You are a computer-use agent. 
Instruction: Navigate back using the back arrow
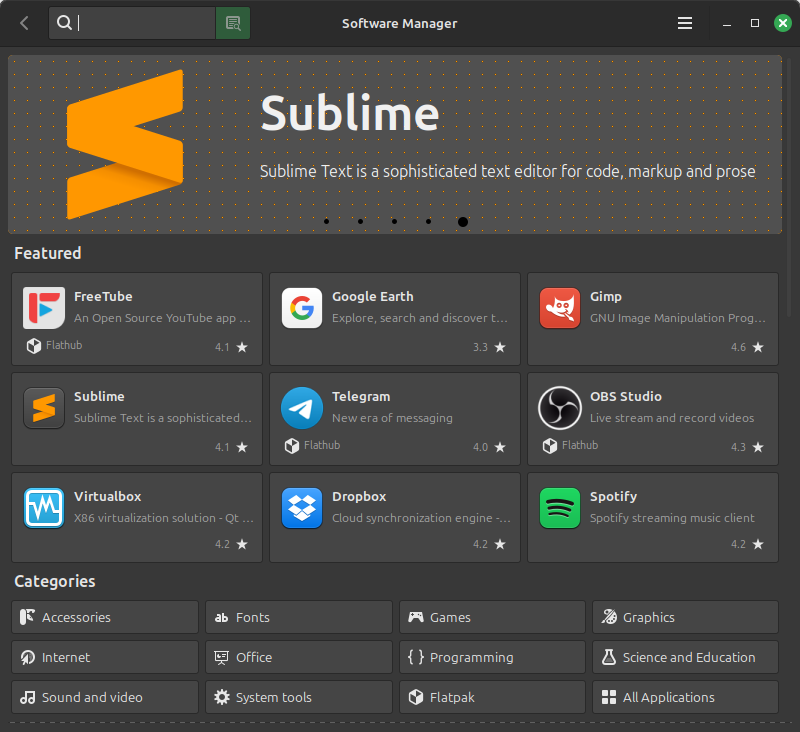click(x=22, y=22)
